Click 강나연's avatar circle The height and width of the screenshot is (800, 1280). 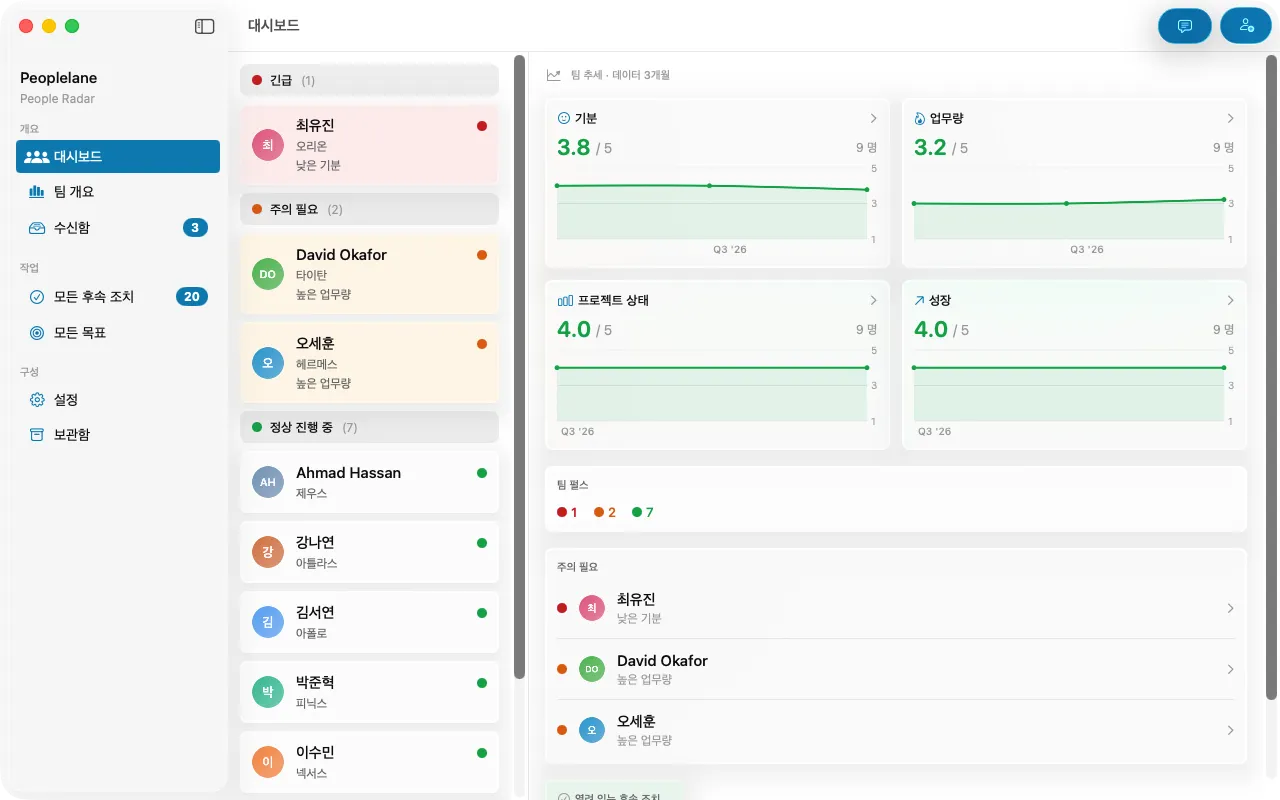click(x=268, y=552)
